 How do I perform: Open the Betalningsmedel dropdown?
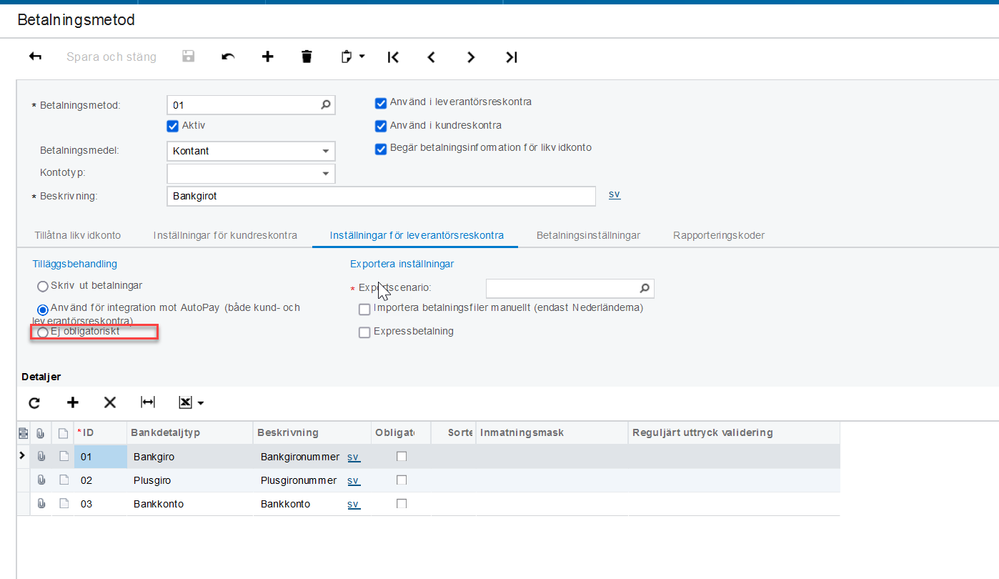tap(326, 151)
